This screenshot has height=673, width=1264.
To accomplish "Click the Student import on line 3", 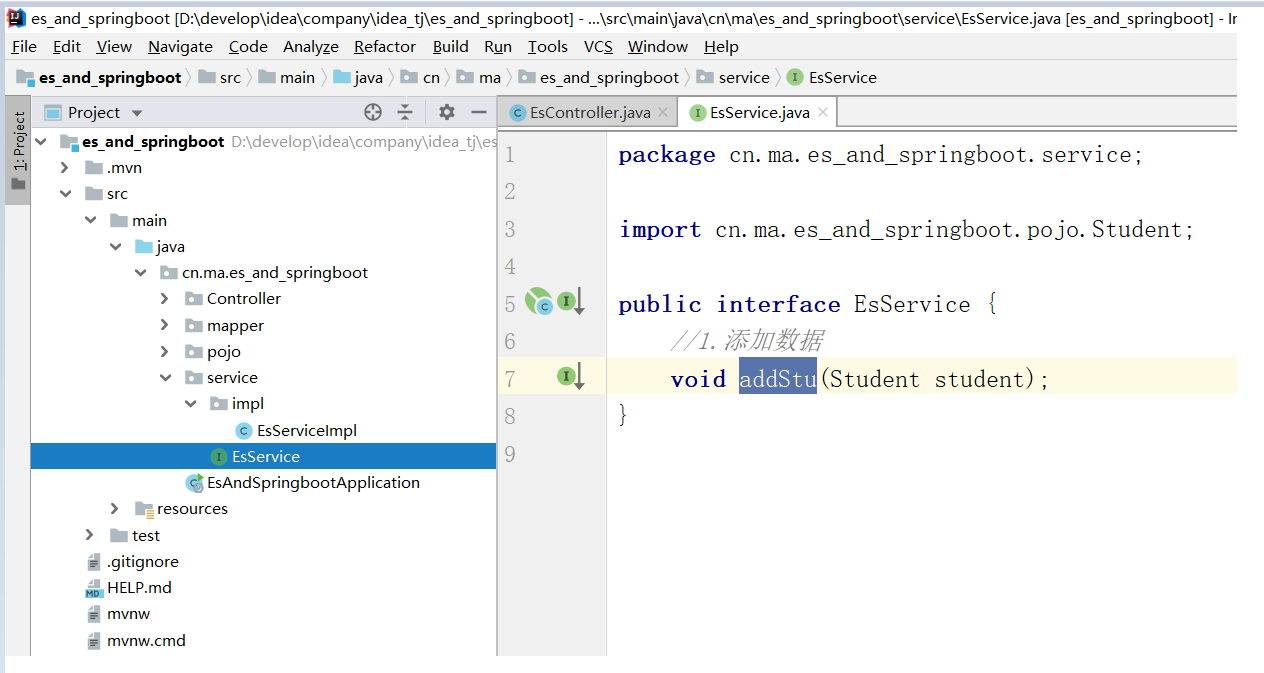I will pos(1138,229).
